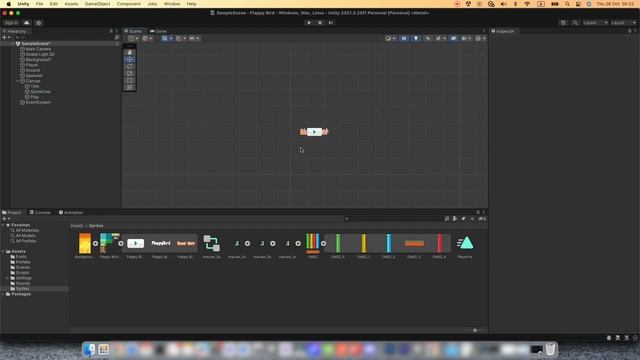Open the Scripts folder
The height and width of the screenshot is (360, 640).
20,273
